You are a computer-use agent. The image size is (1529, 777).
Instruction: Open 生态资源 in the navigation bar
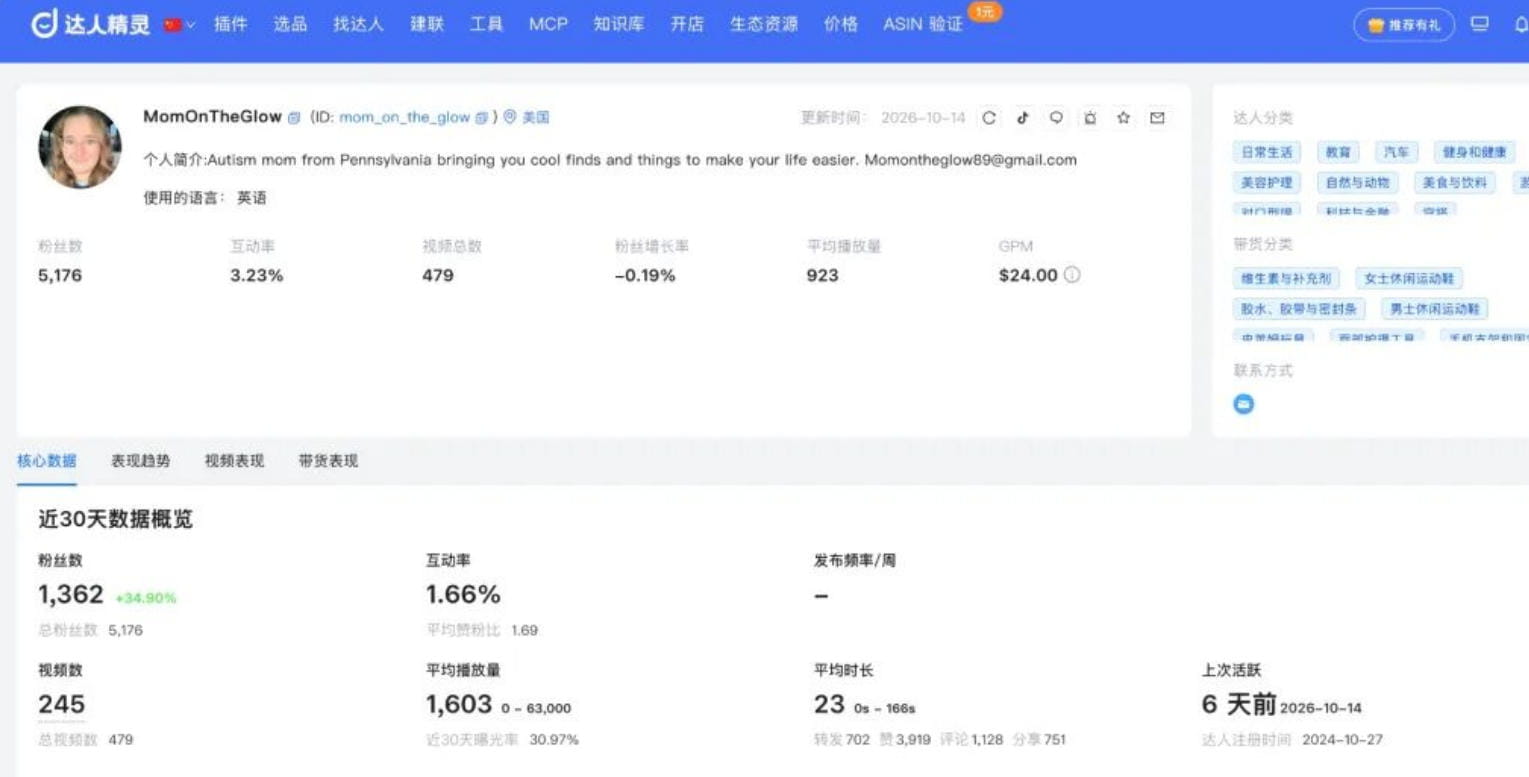764,24
